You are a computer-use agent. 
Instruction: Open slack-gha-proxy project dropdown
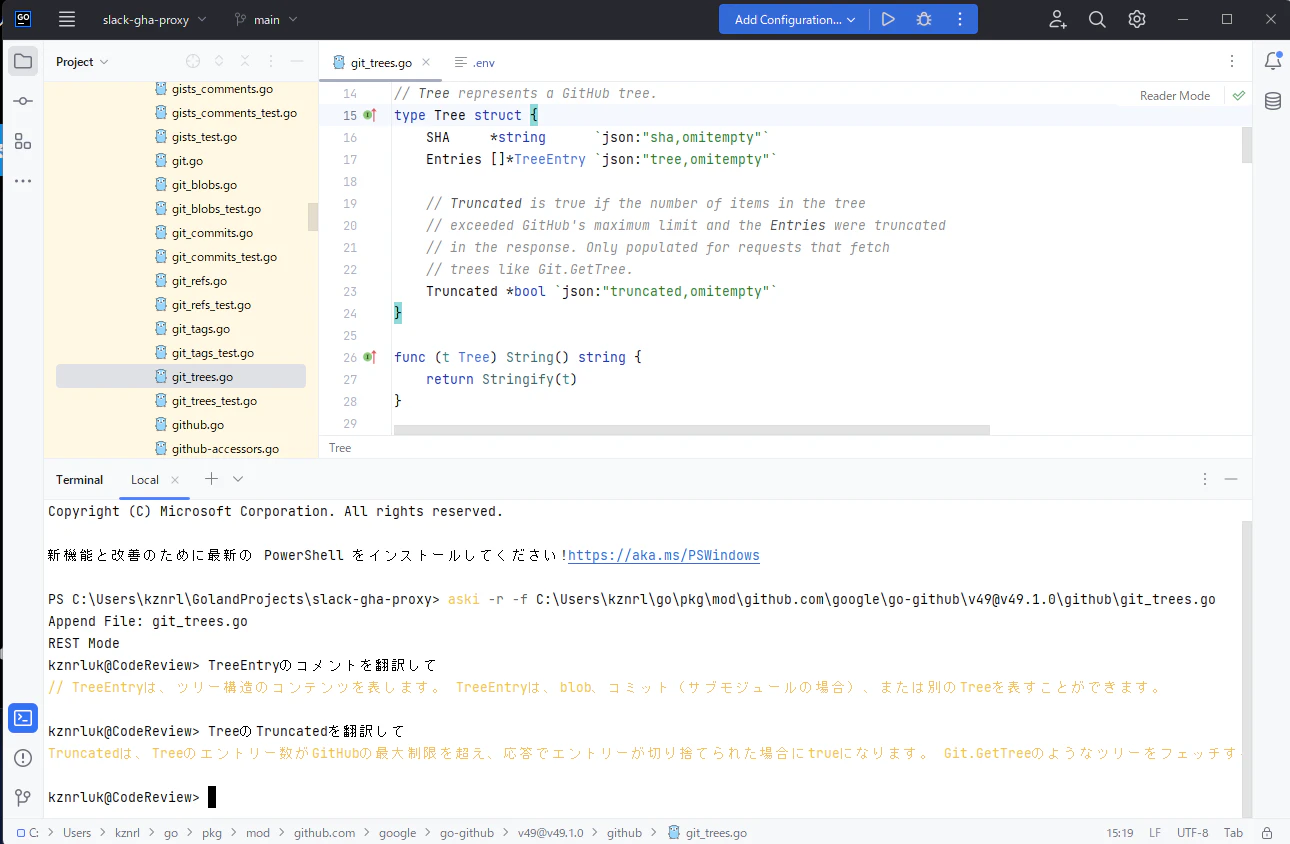click(154, 19)
